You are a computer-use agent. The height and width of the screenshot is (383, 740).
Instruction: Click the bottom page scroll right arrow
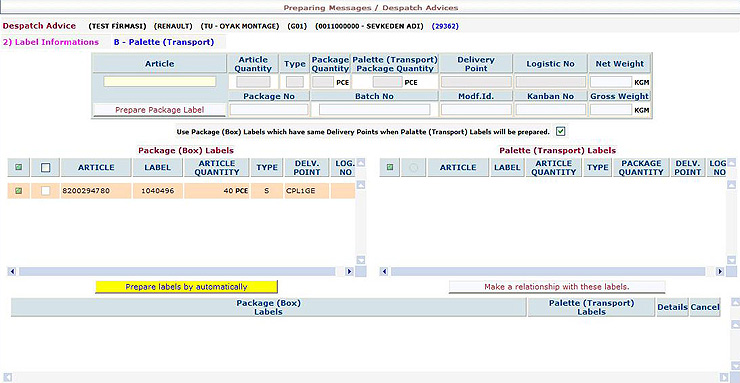click(x=724, y=377)
